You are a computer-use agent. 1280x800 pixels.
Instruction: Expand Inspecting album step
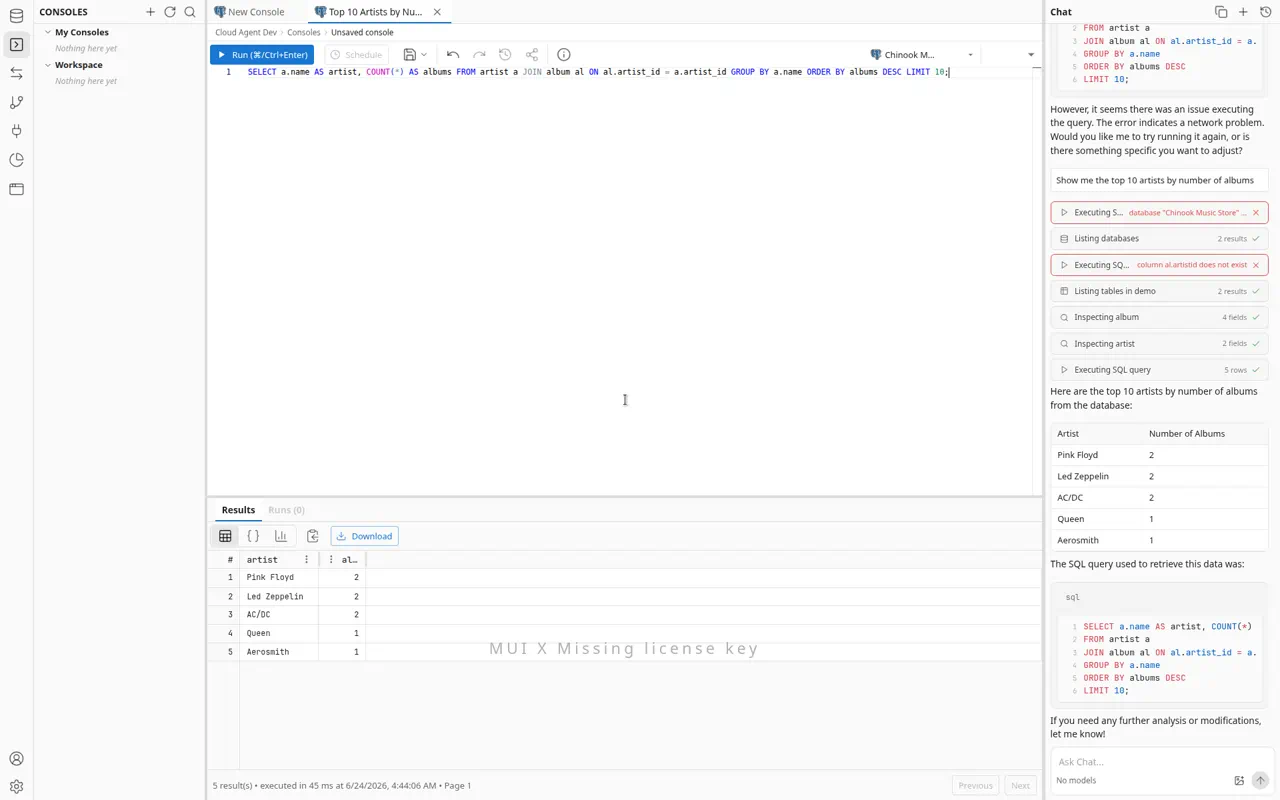[x=1159, y=317]
